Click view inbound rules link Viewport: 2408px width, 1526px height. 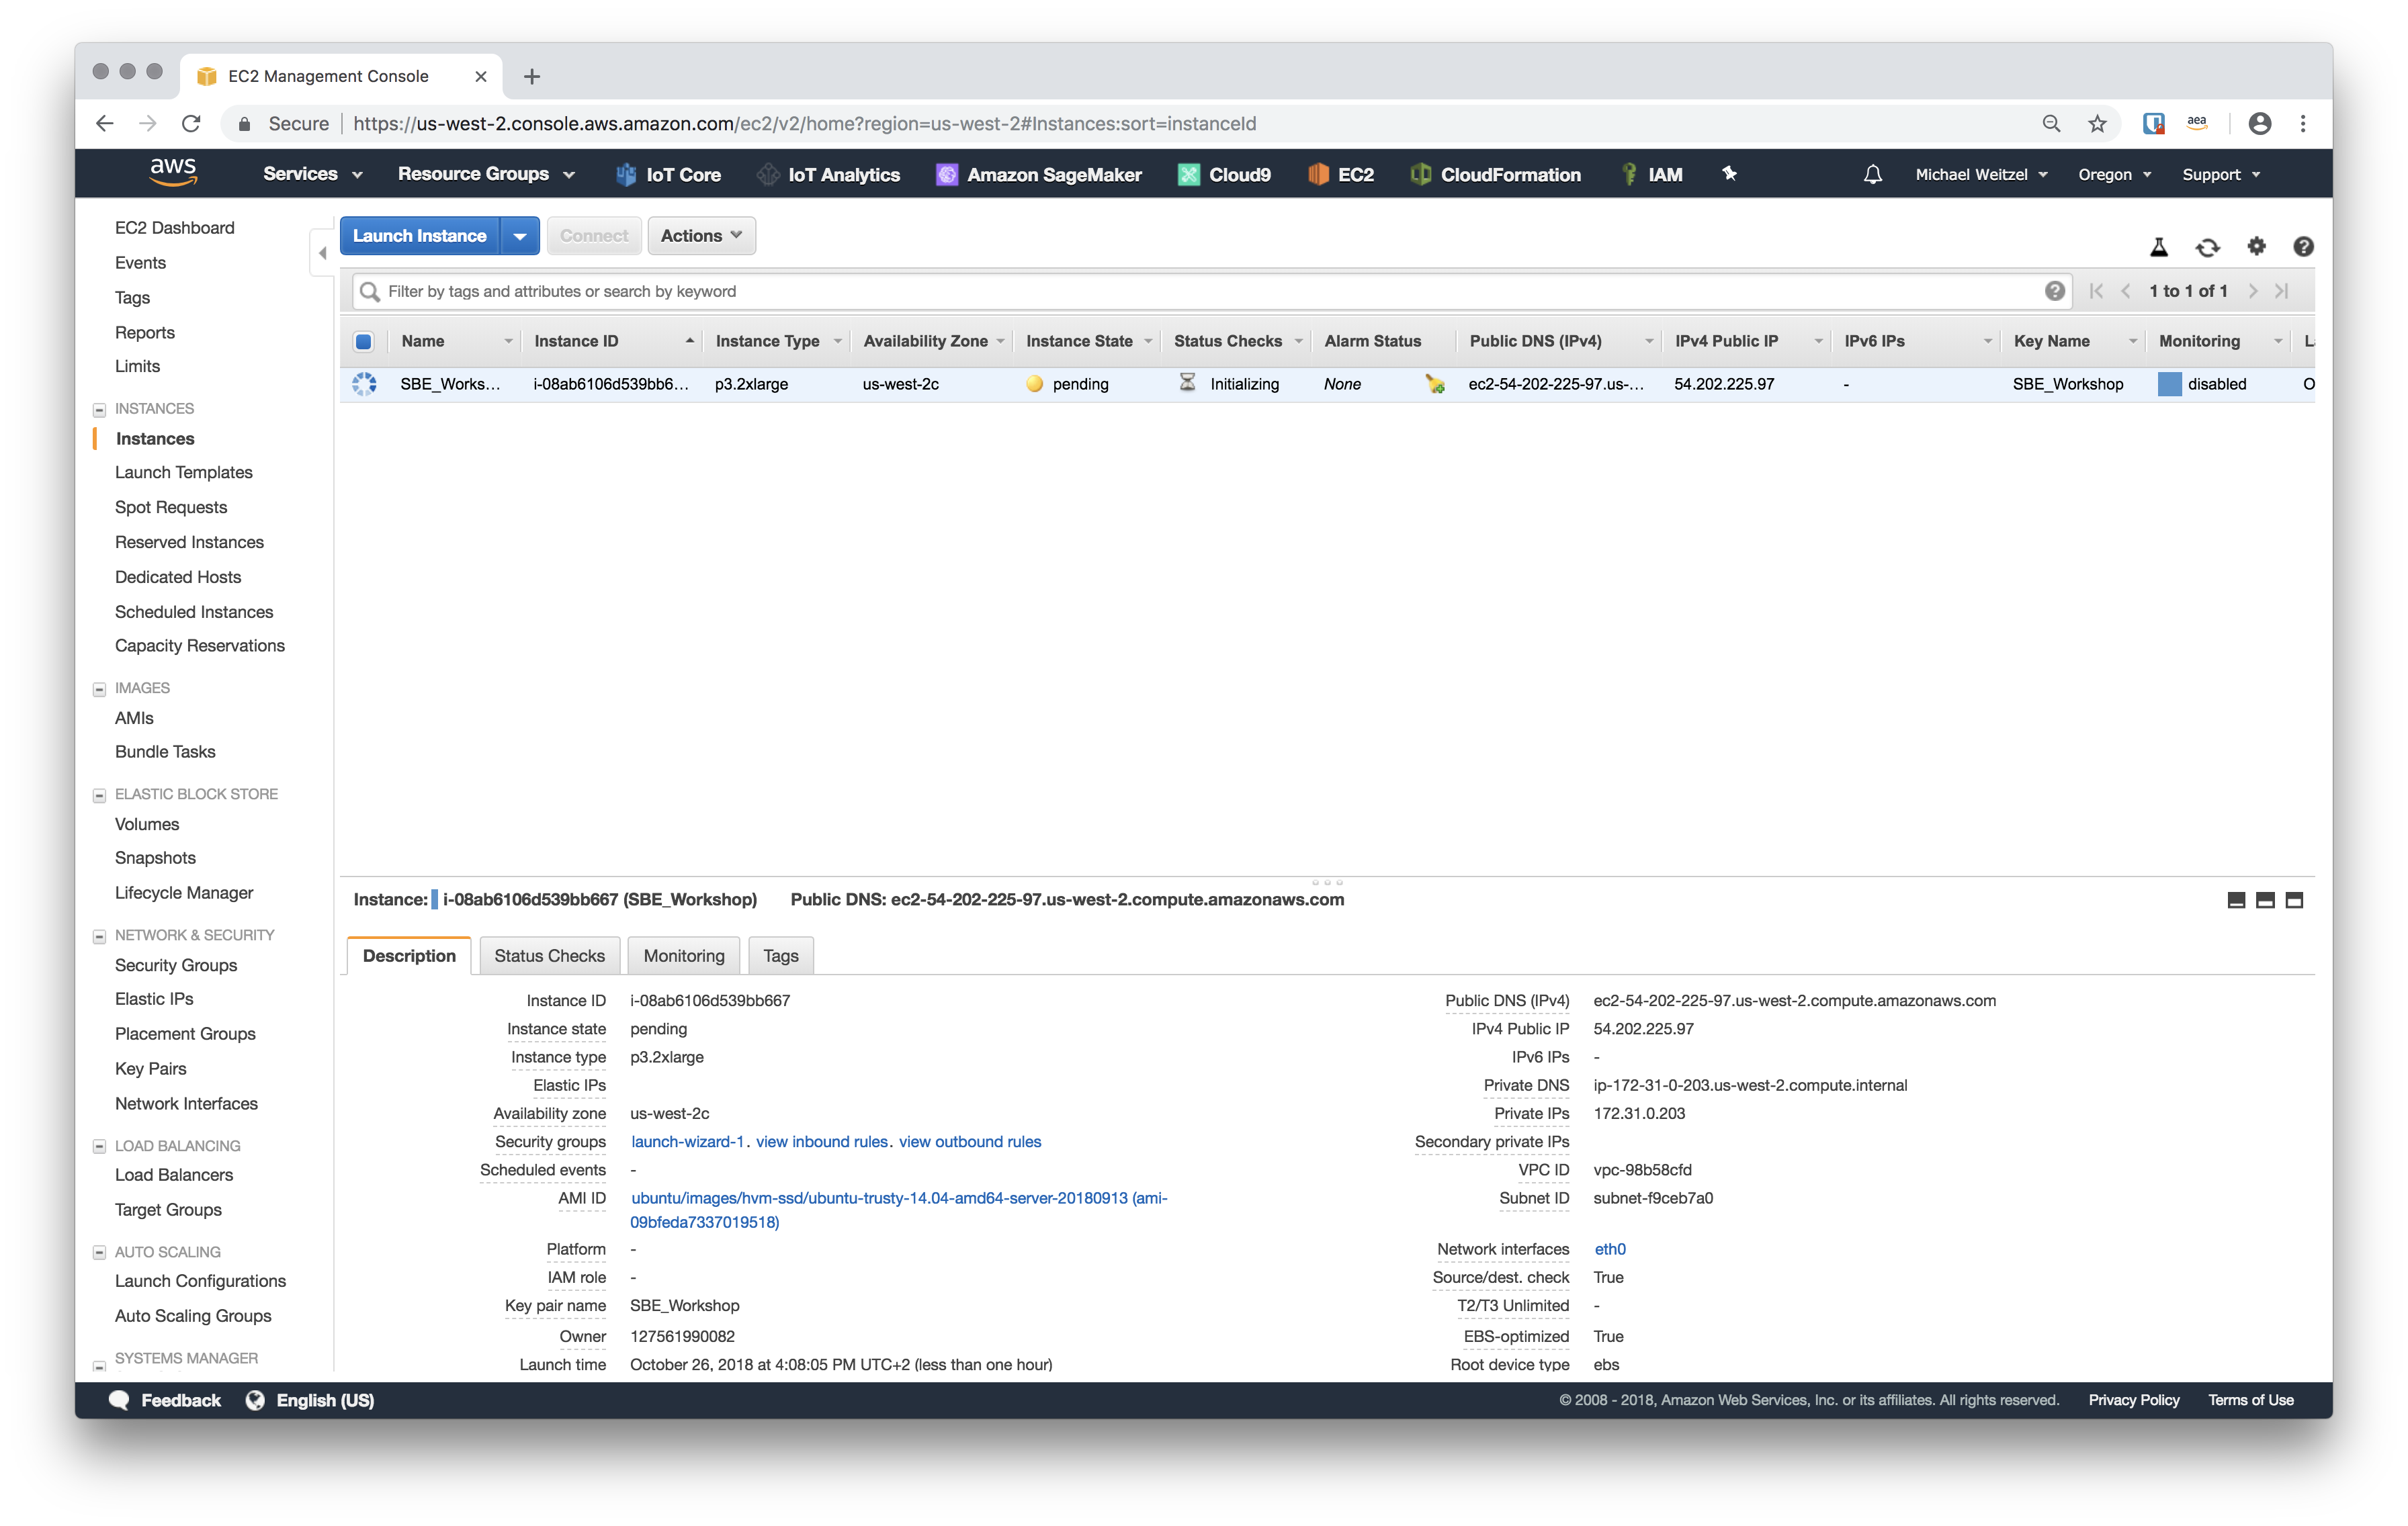pos(821,1142)
